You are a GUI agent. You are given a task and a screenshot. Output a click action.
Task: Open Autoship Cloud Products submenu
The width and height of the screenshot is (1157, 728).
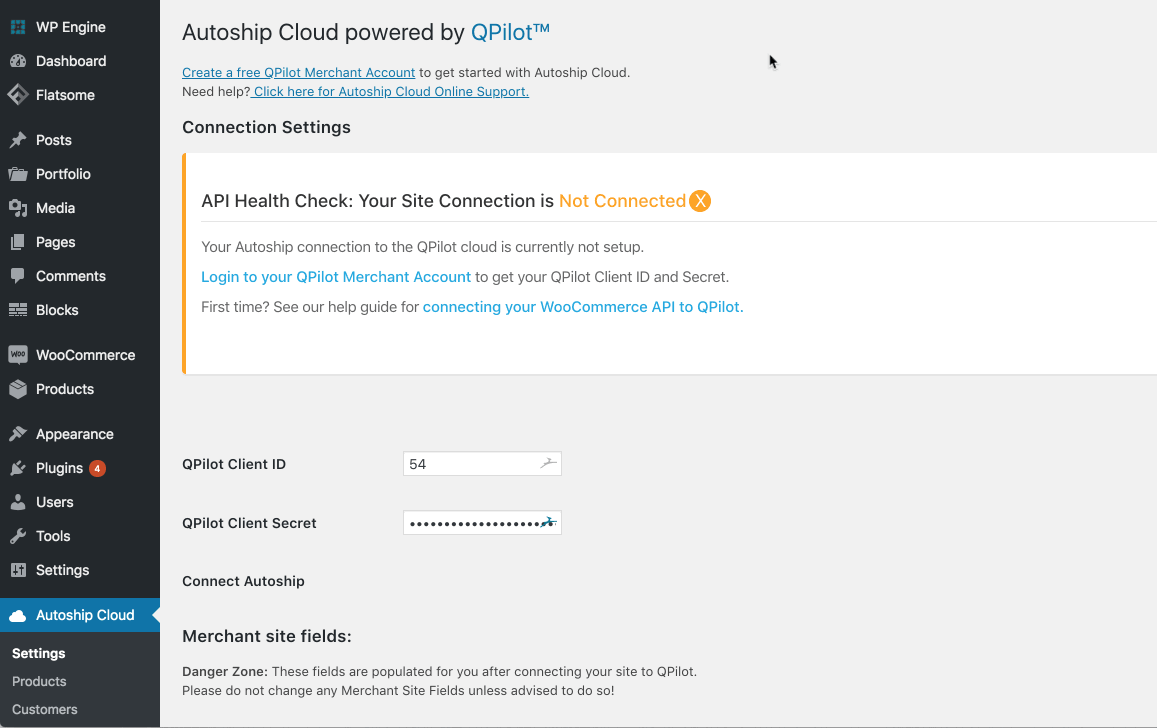(39, 682)
